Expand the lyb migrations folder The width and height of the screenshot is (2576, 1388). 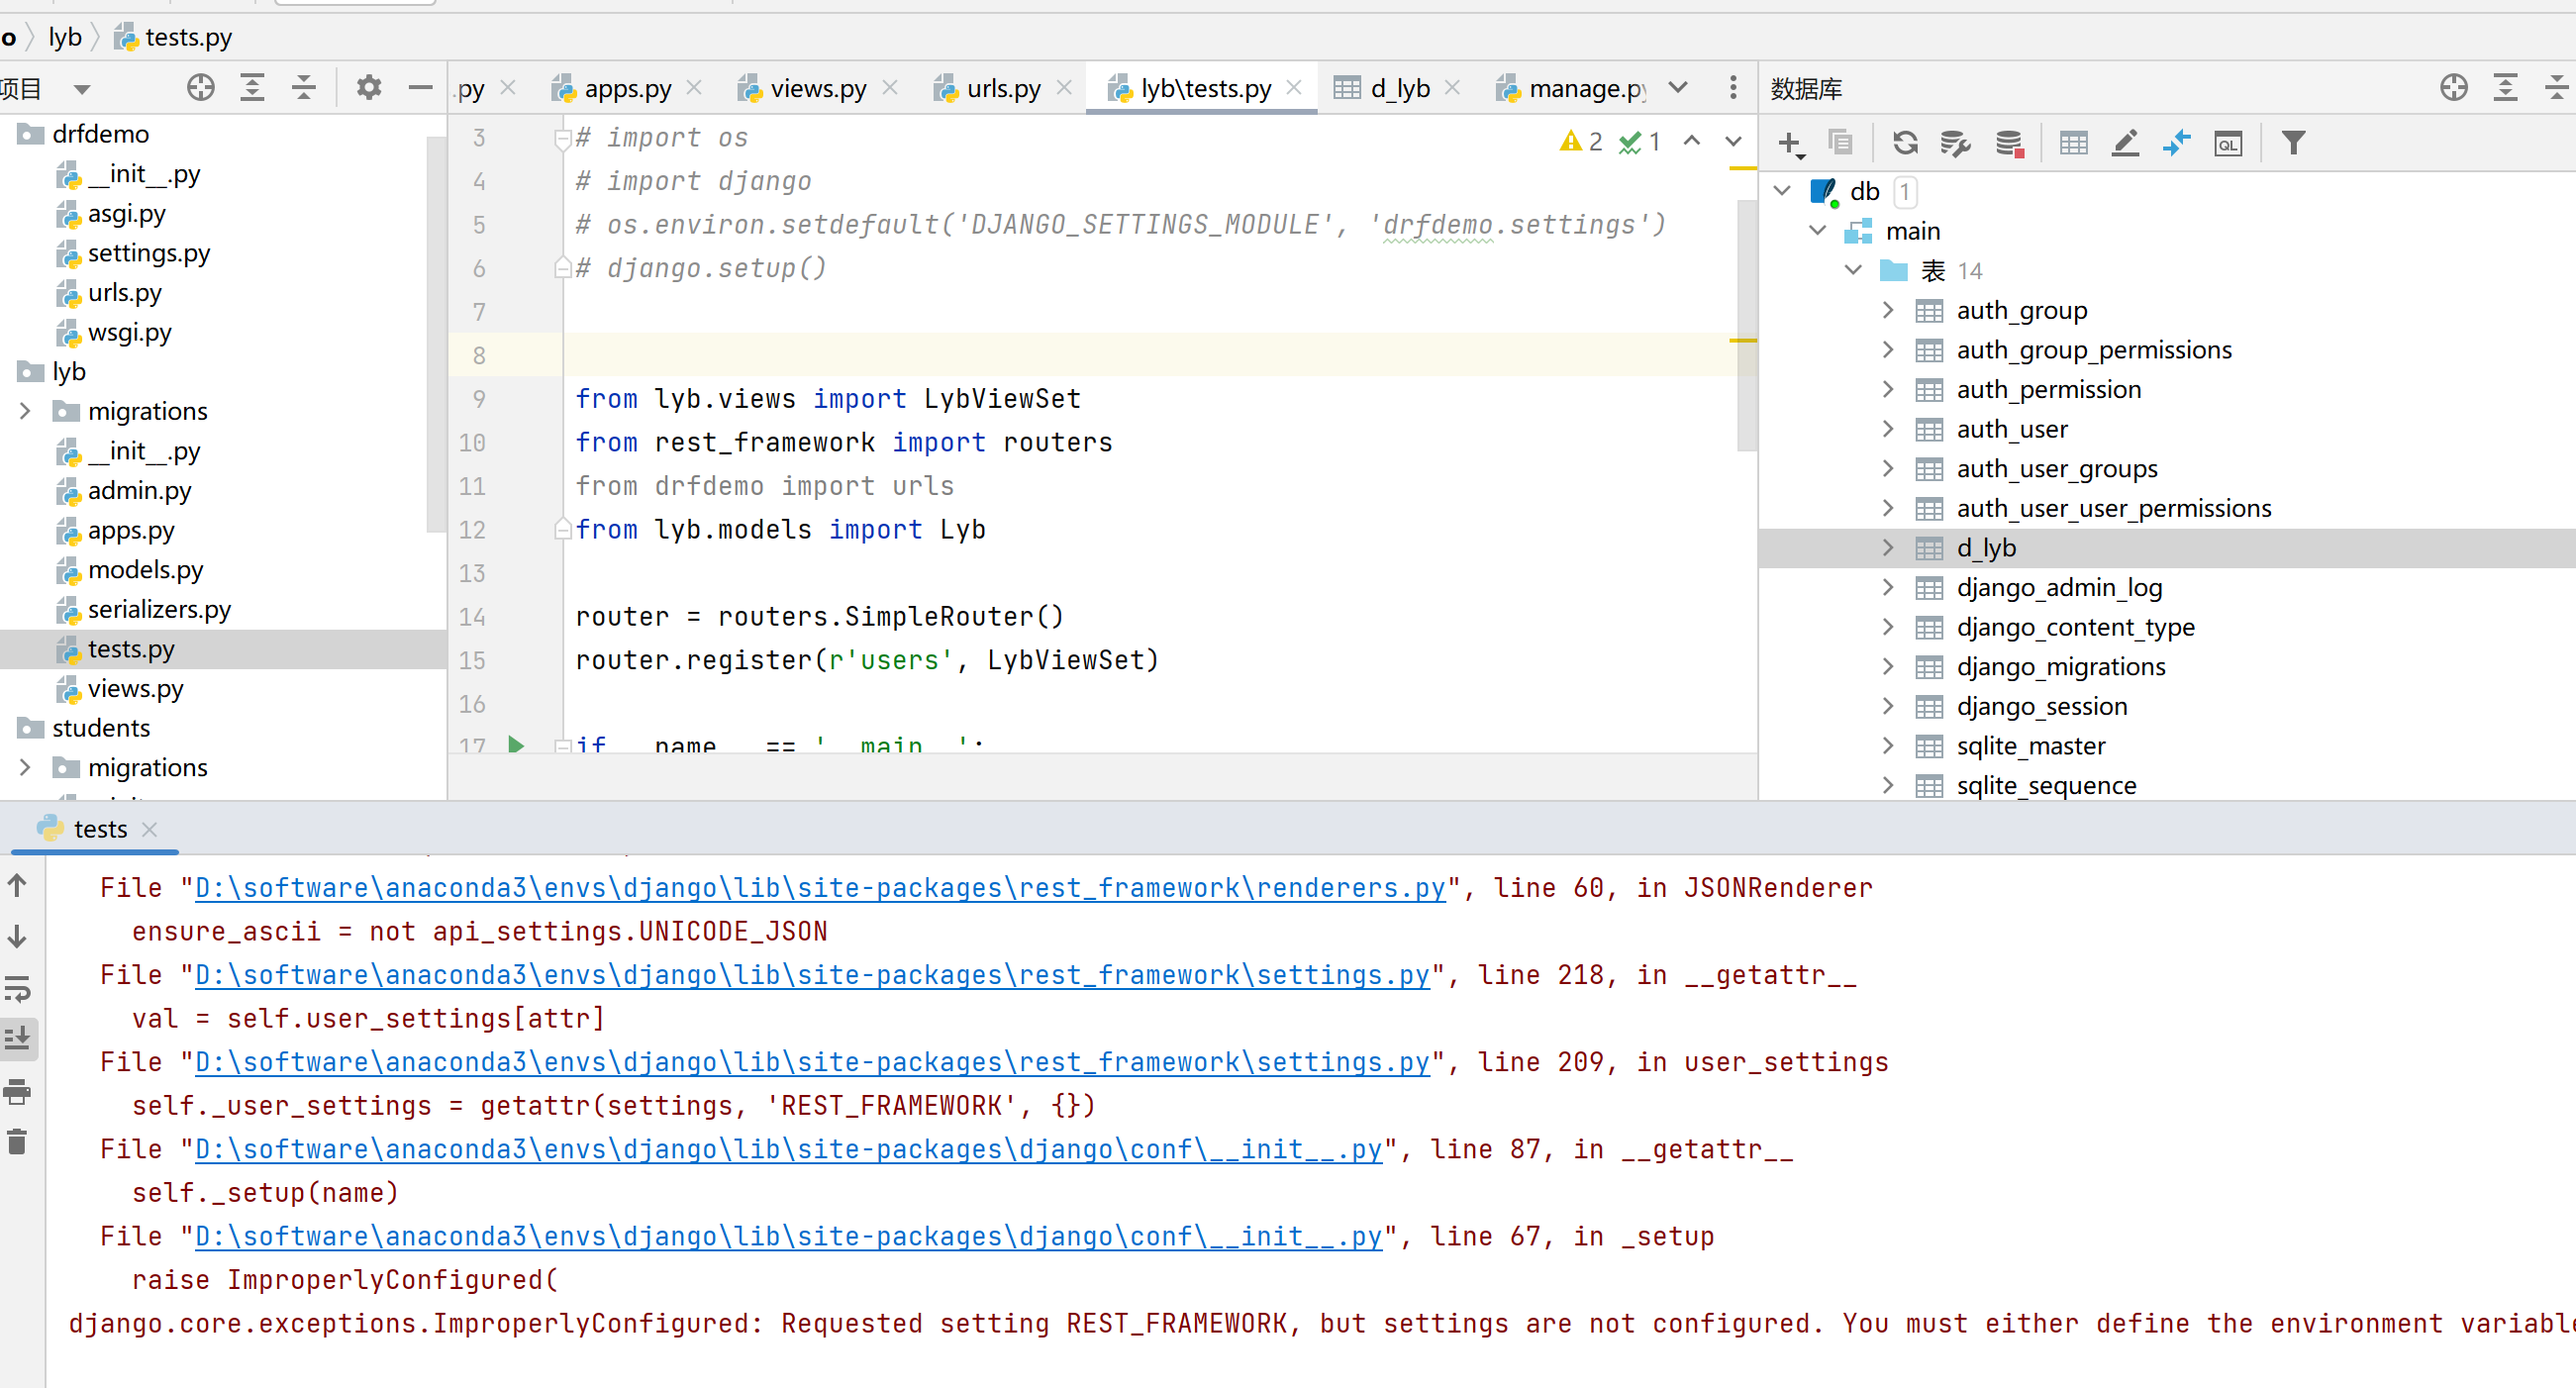(25, 411)
